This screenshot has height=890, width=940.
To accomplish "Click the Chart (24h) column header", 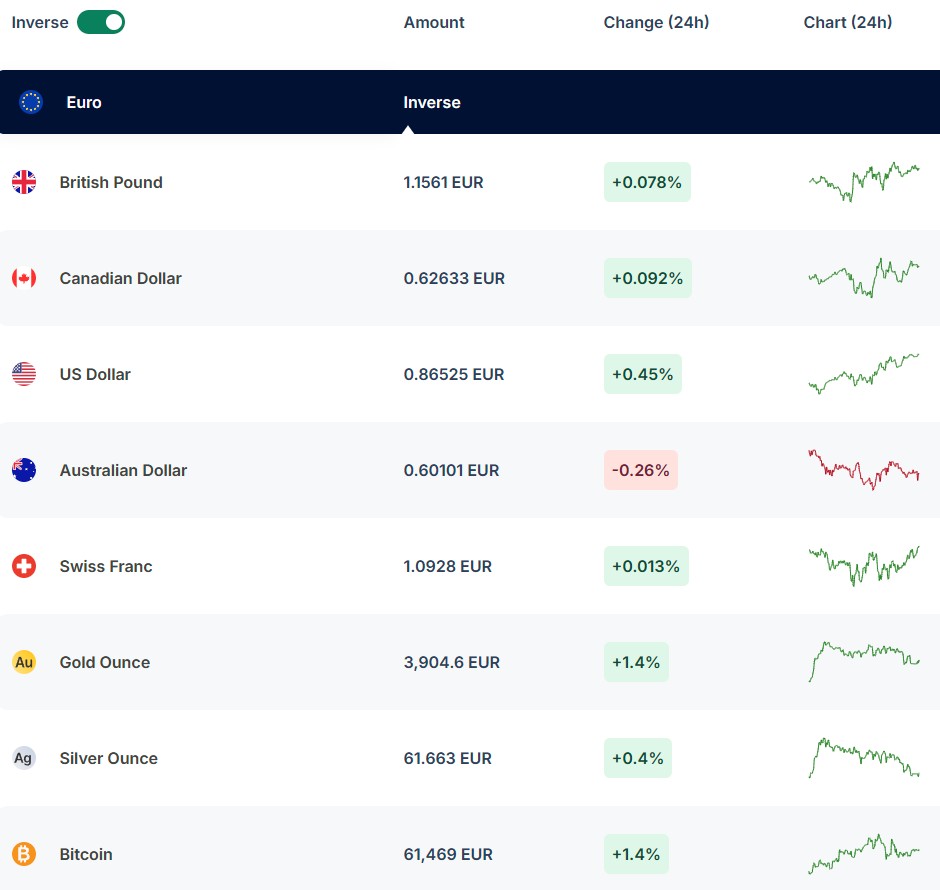I will coord(848,22).
